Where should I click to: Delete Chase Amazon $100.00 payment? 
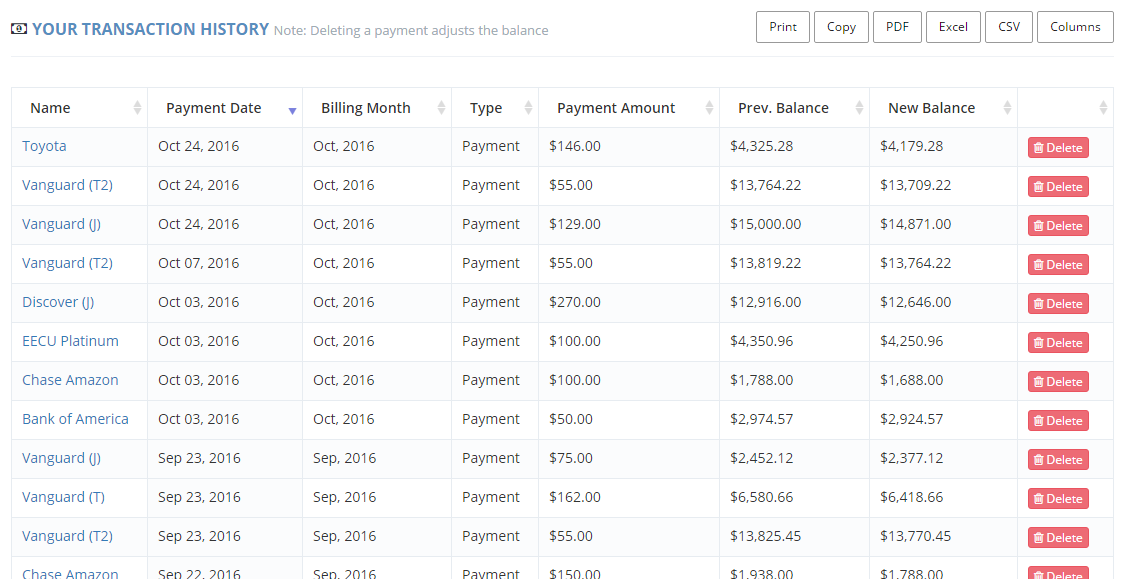tap(1058, 382)
